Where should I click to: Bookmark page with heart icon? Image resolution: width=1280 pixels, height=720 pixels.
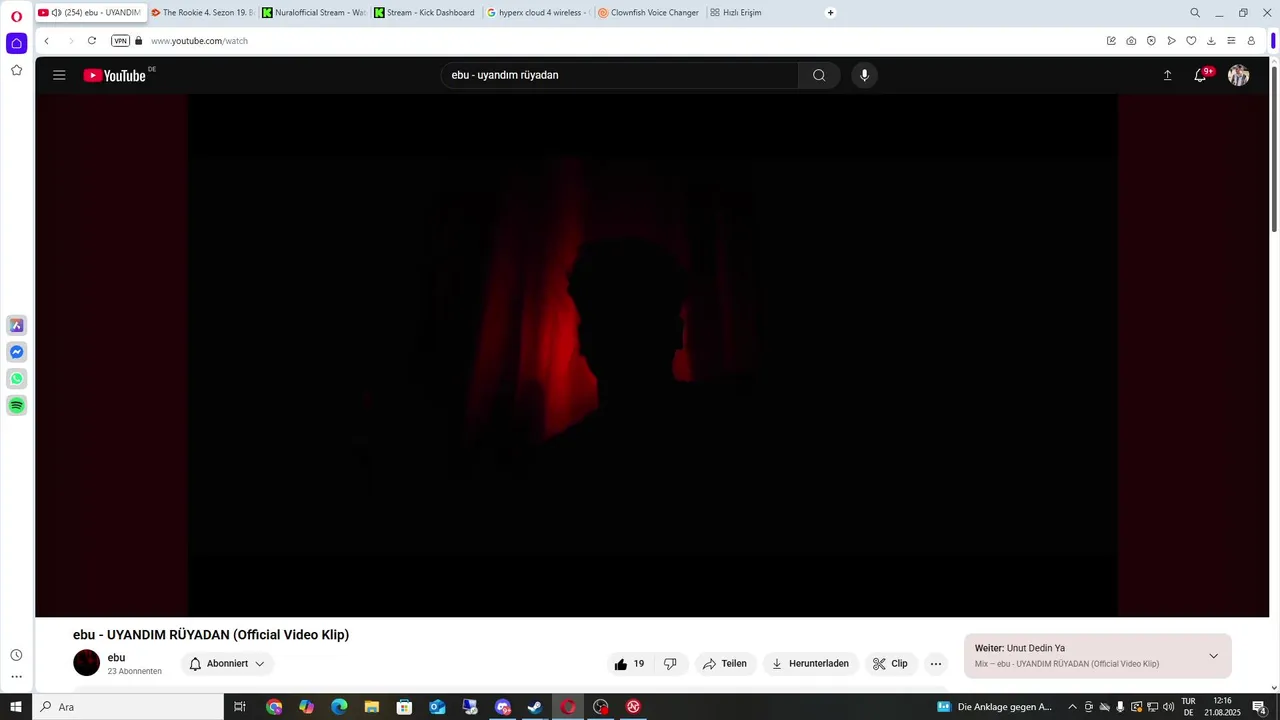point(1191,41)
